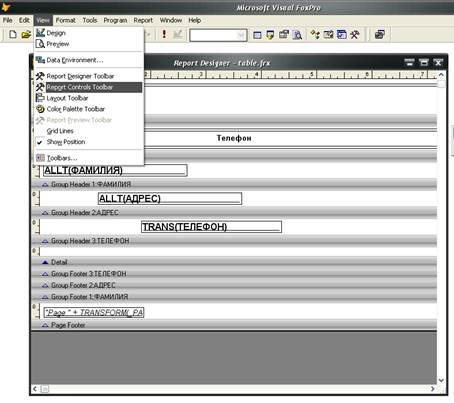454x403 pixels.
Task: Click the fox icon in the title bar
Action: tap(6, 7)
